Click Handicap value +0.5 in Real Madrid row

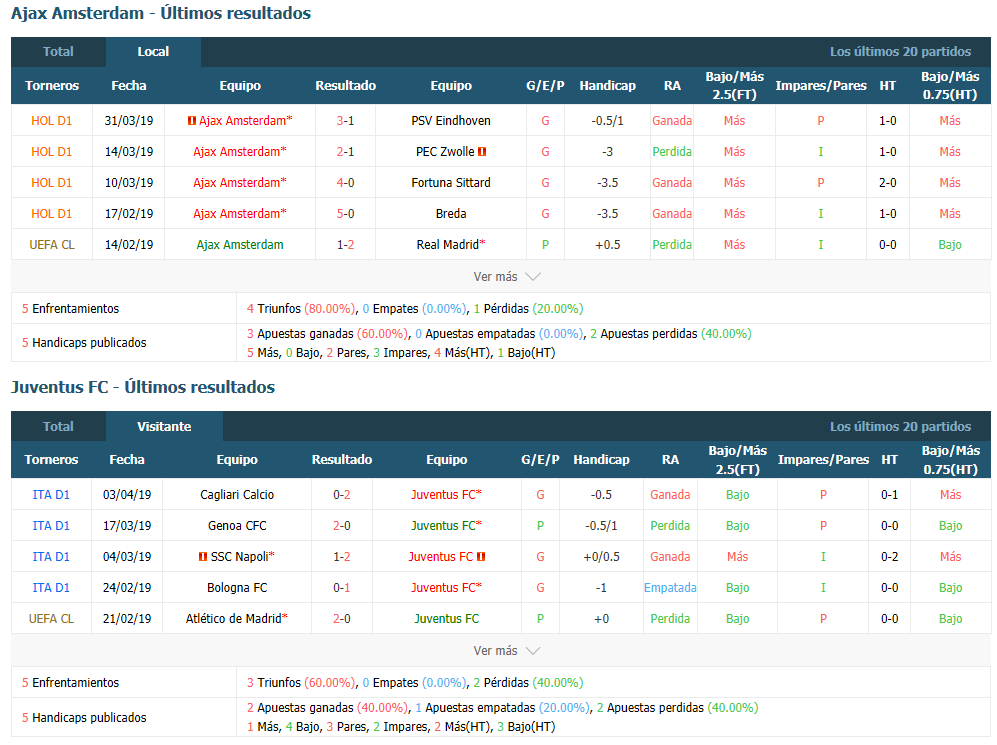[x=607, y=245]
